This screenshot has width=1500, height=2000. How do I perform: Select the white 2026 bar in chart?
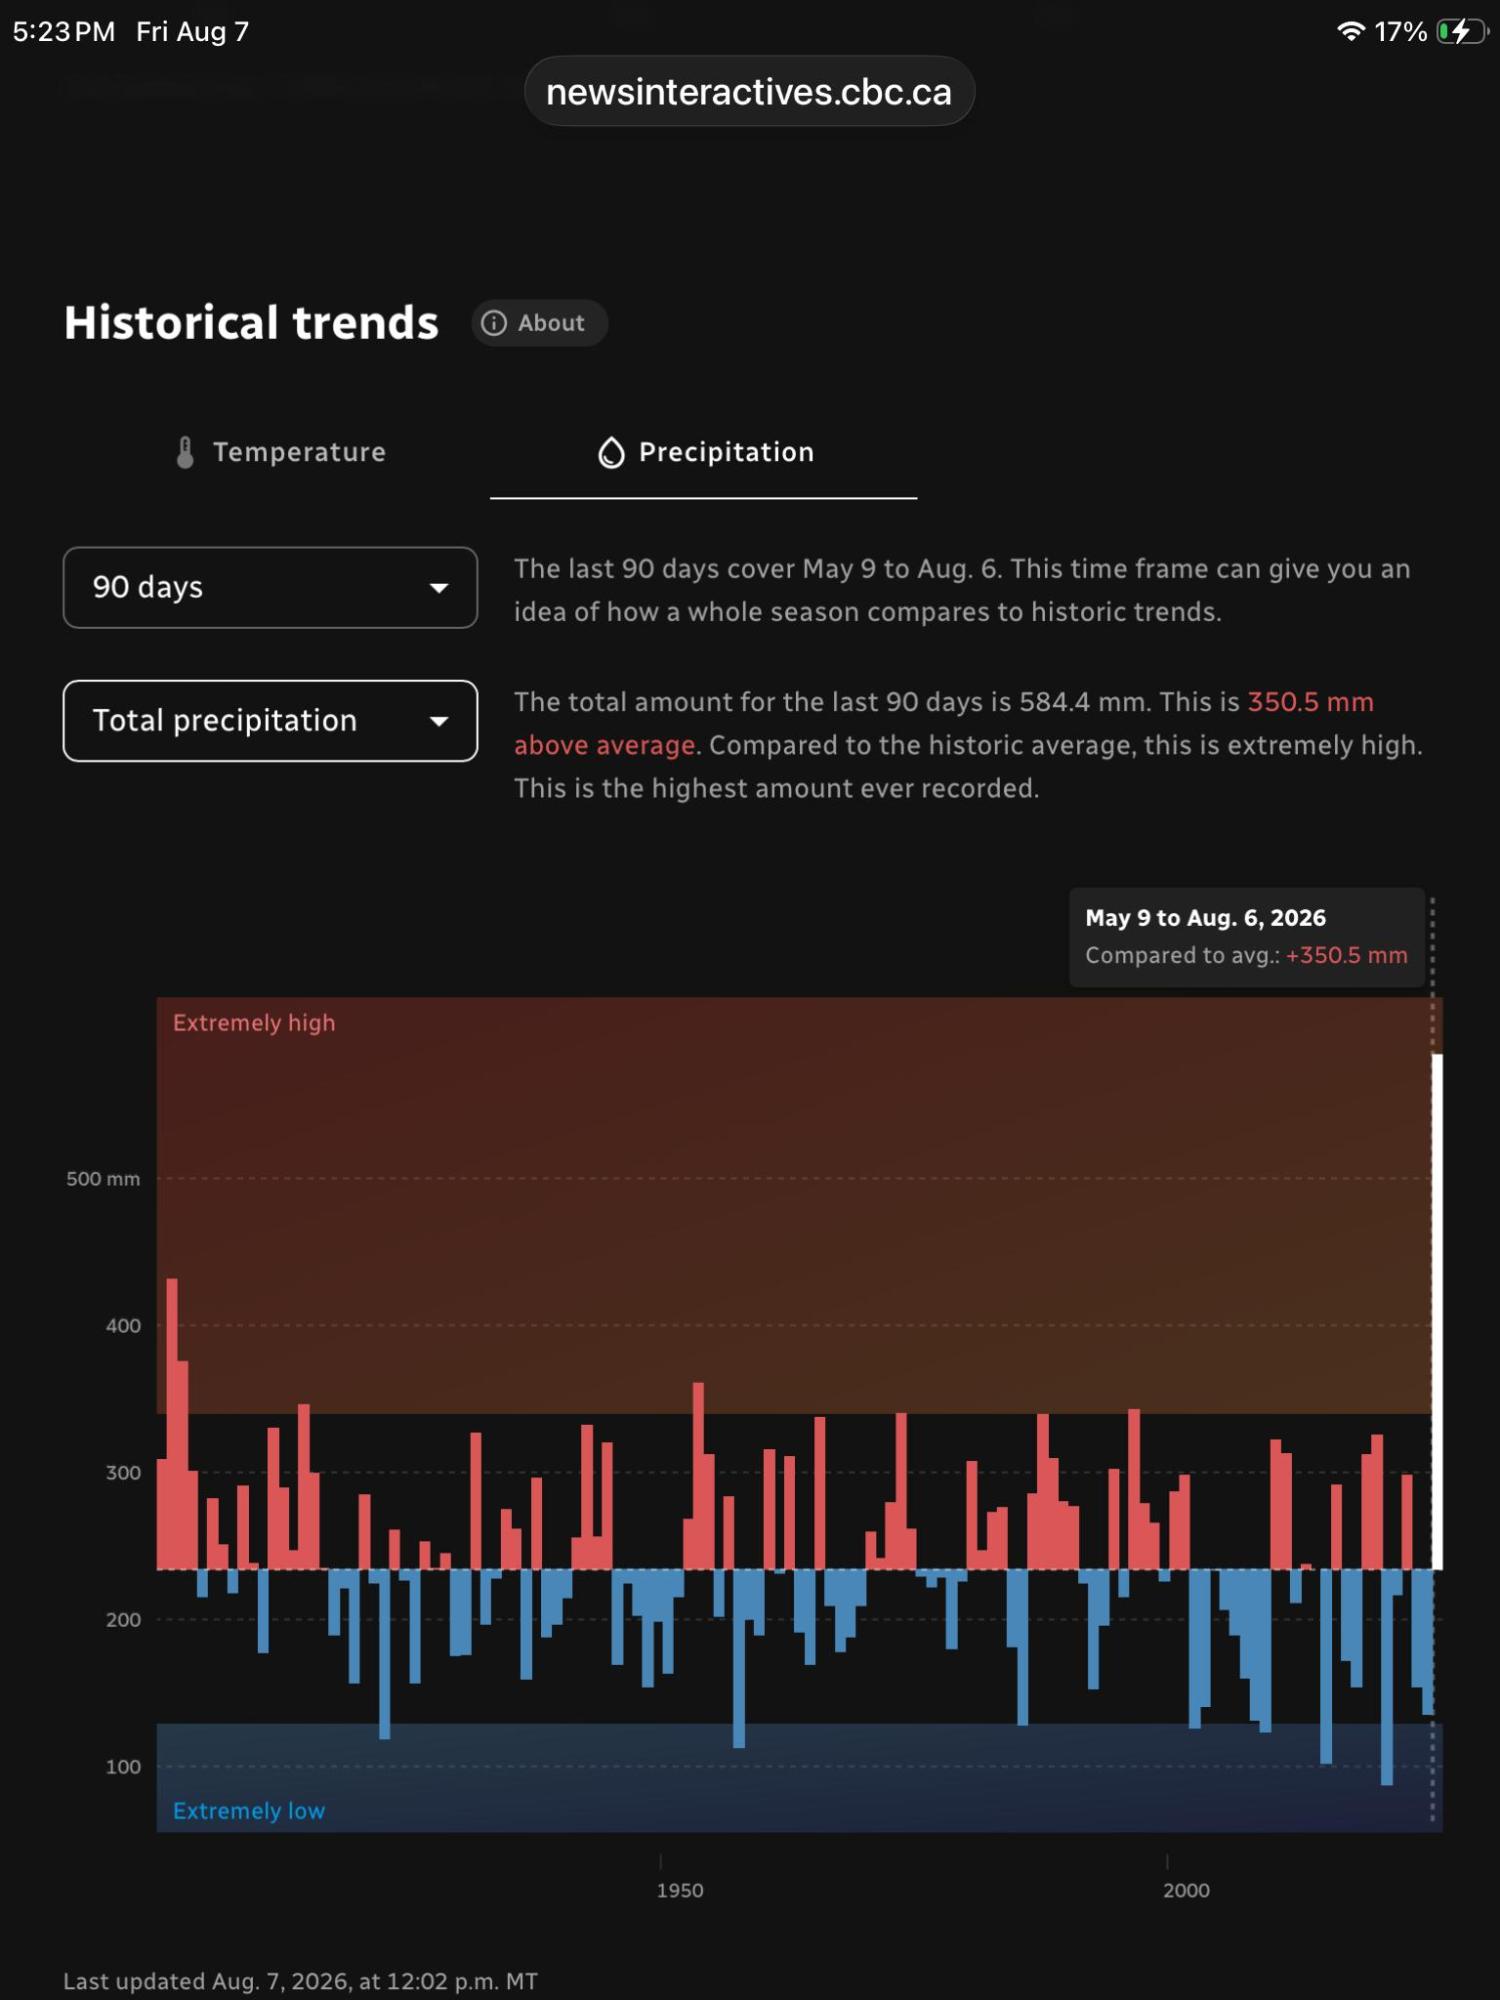coord(1437,1312)
